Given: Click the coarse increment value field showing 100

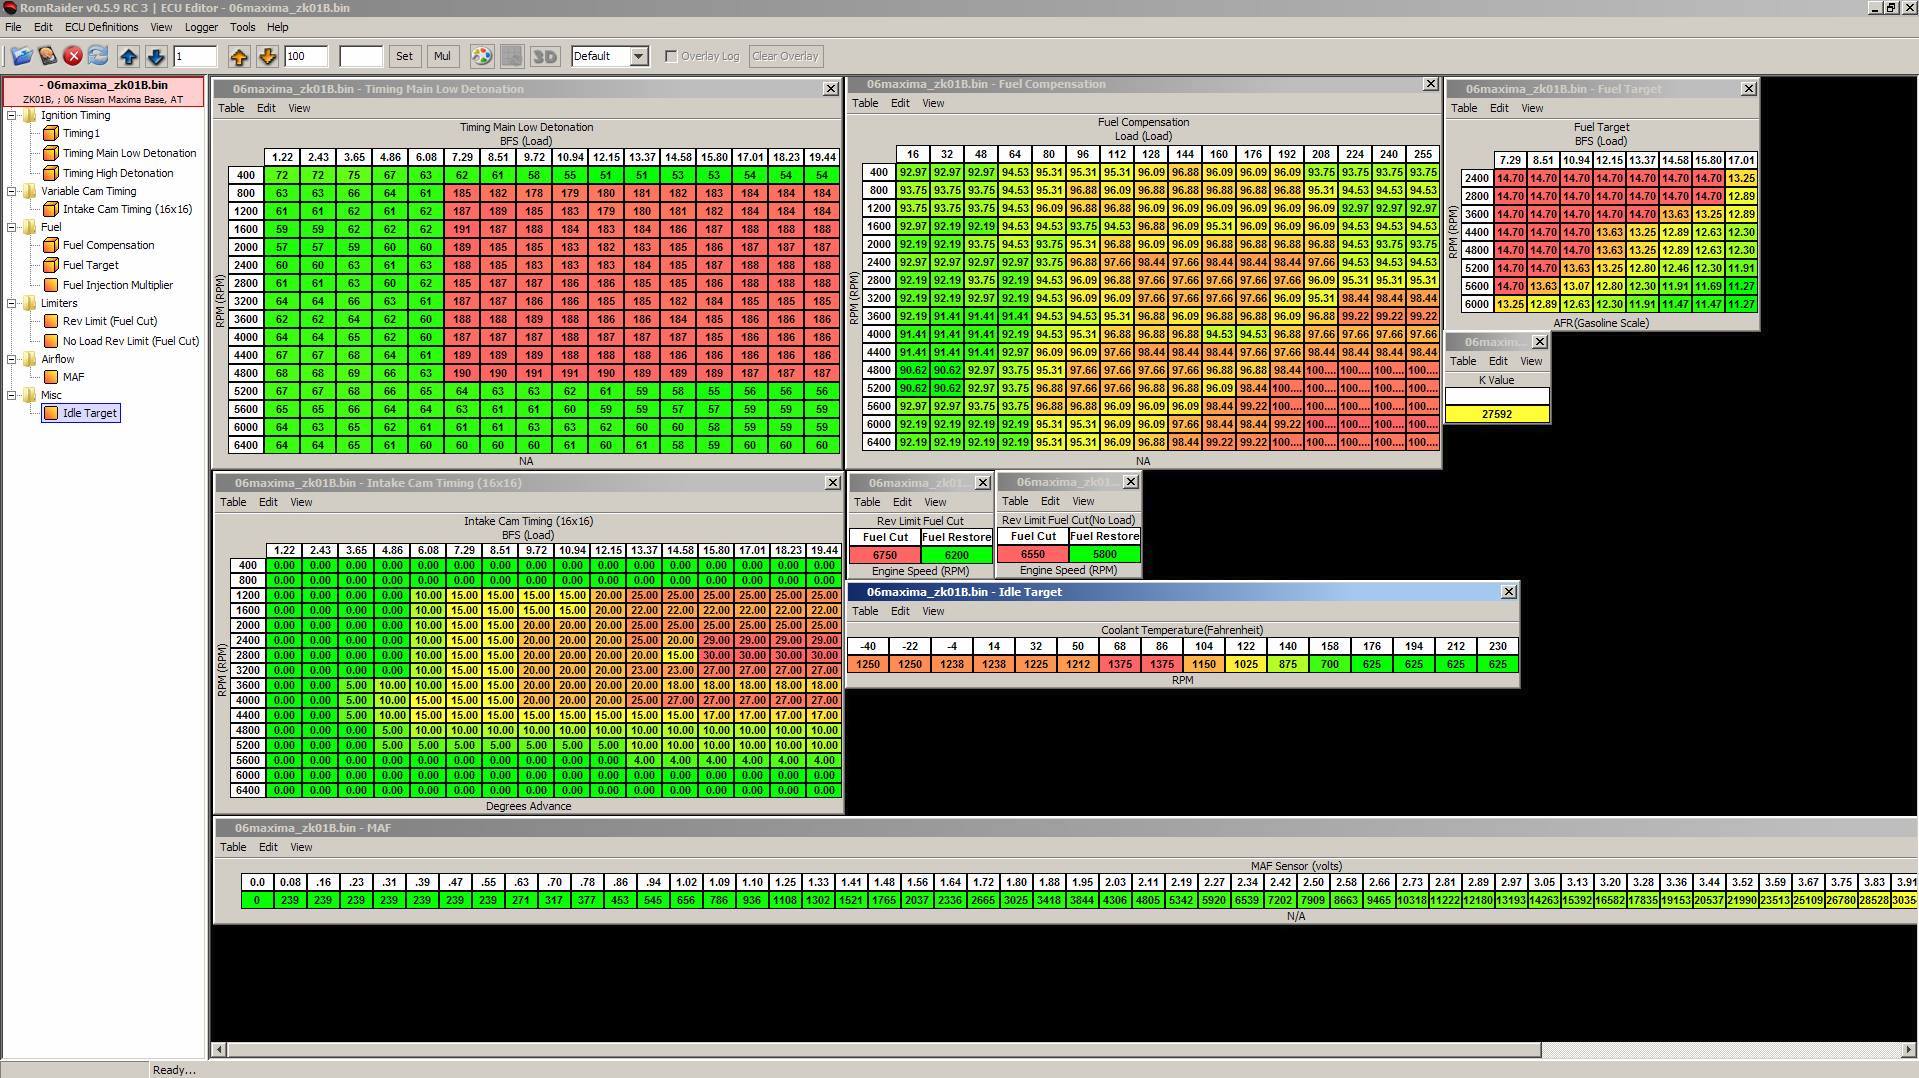Looking at the screenshot, I should click(306, 56).
